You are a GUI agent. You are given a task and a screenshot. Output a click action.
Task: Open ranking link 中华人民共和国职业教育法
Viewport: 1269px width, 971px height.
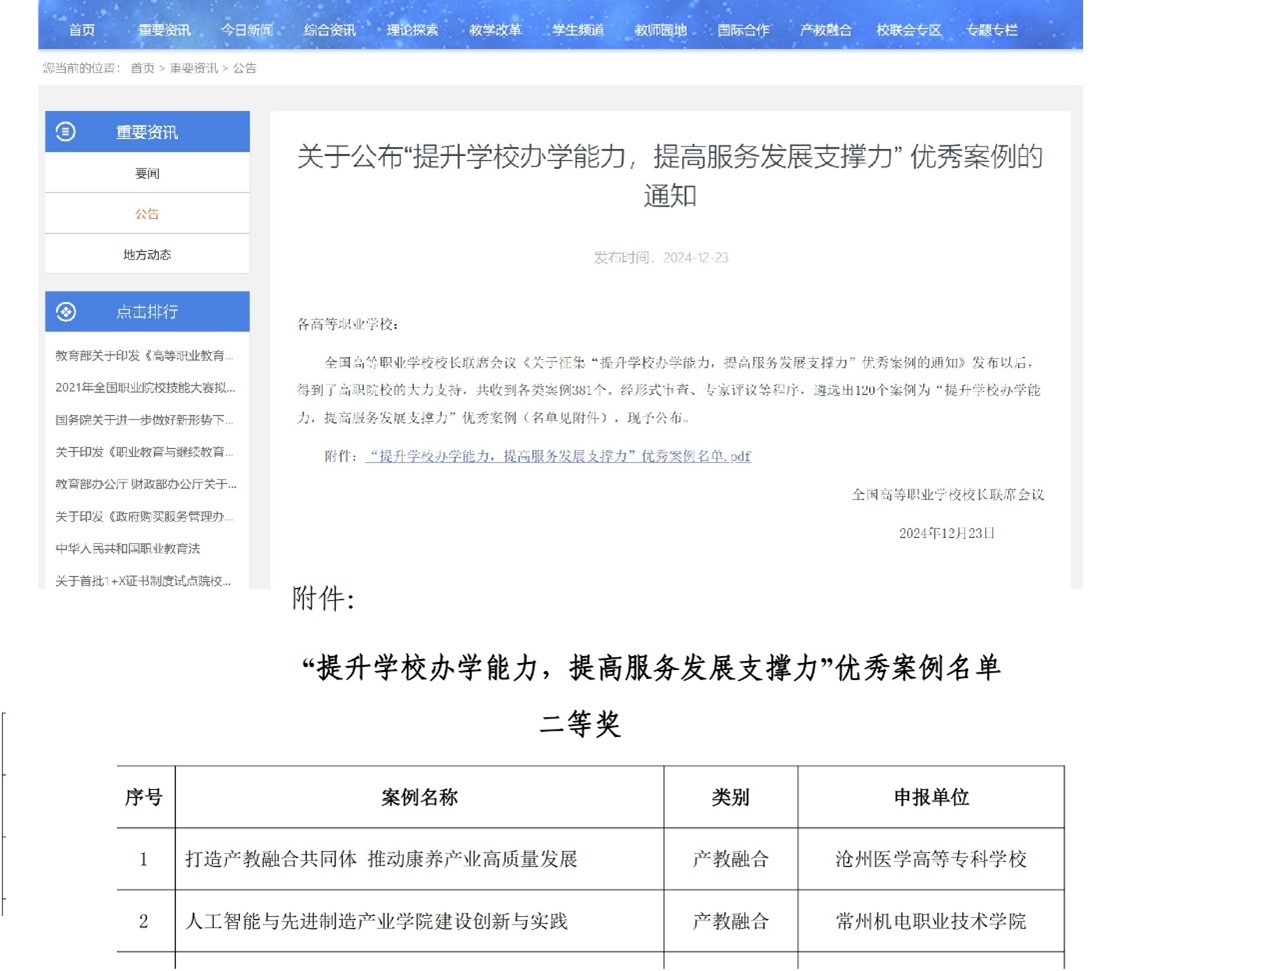click(128, 549)
